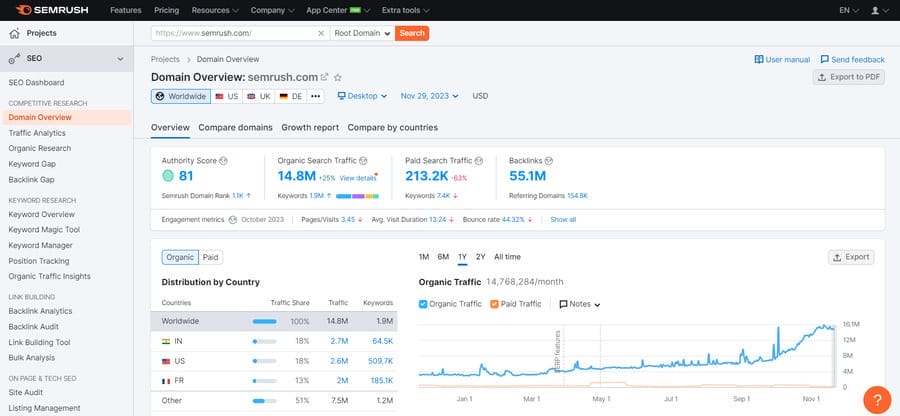Set chart range to 1M
900x416 pixels.
tap(424, 257)
